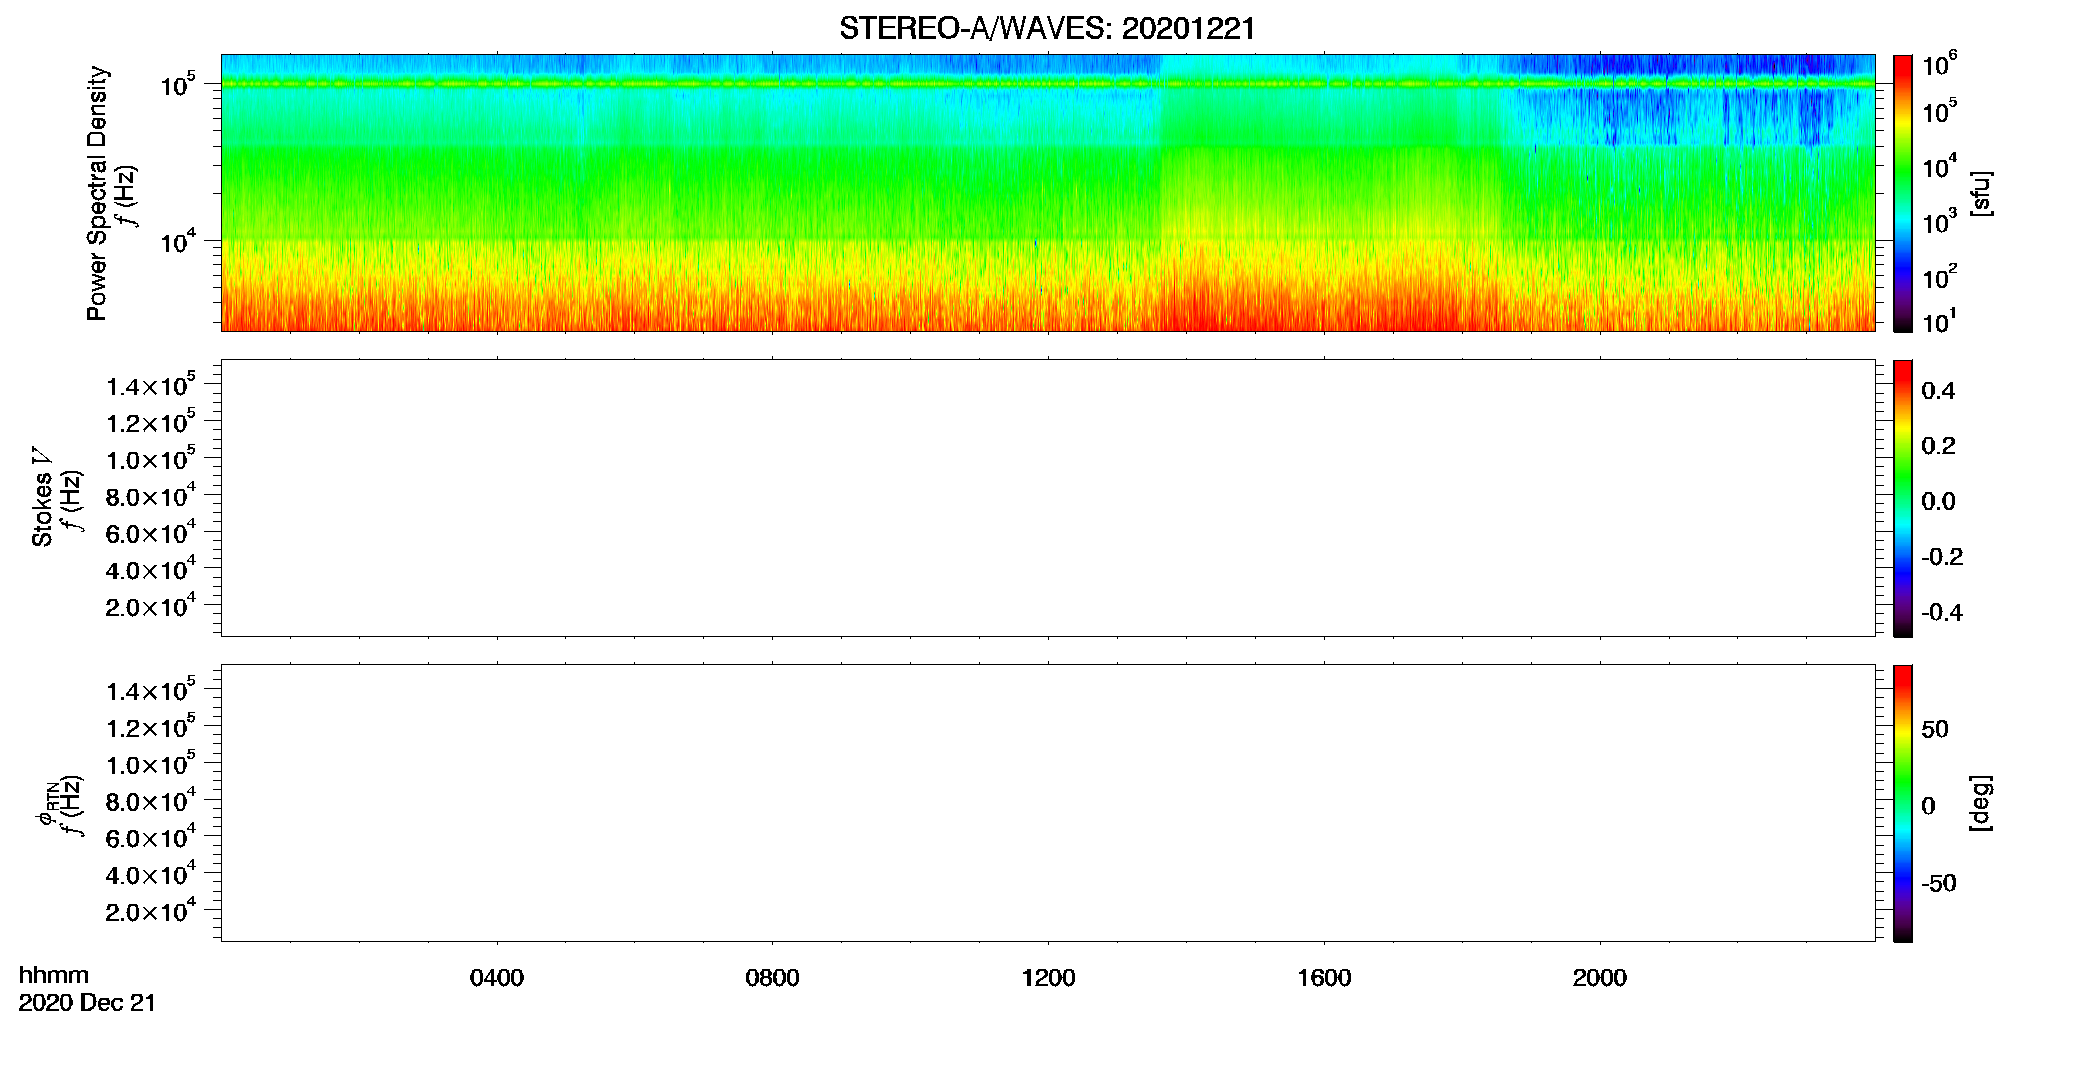This screenshot has width=2096, height=1080.
Task: Click the Power Spectral Density axis label
Action: [97, 193]
